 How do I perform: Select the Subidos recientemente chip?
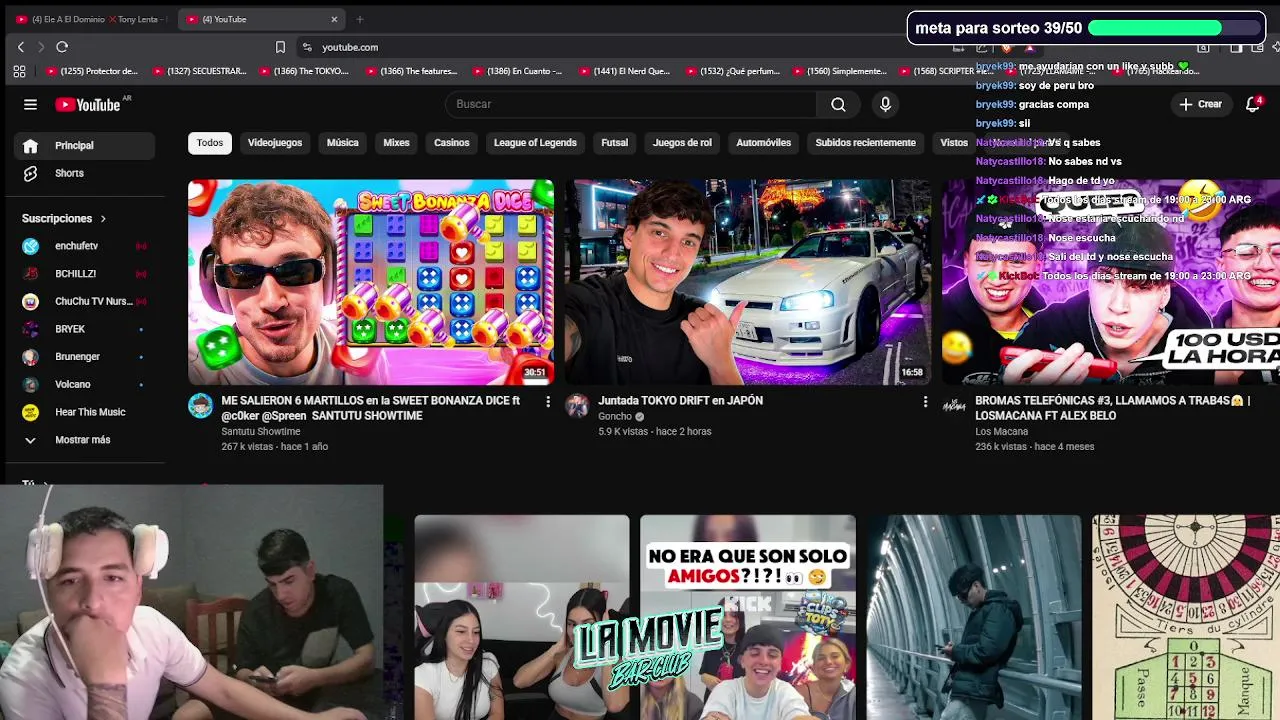pos(865,143)
